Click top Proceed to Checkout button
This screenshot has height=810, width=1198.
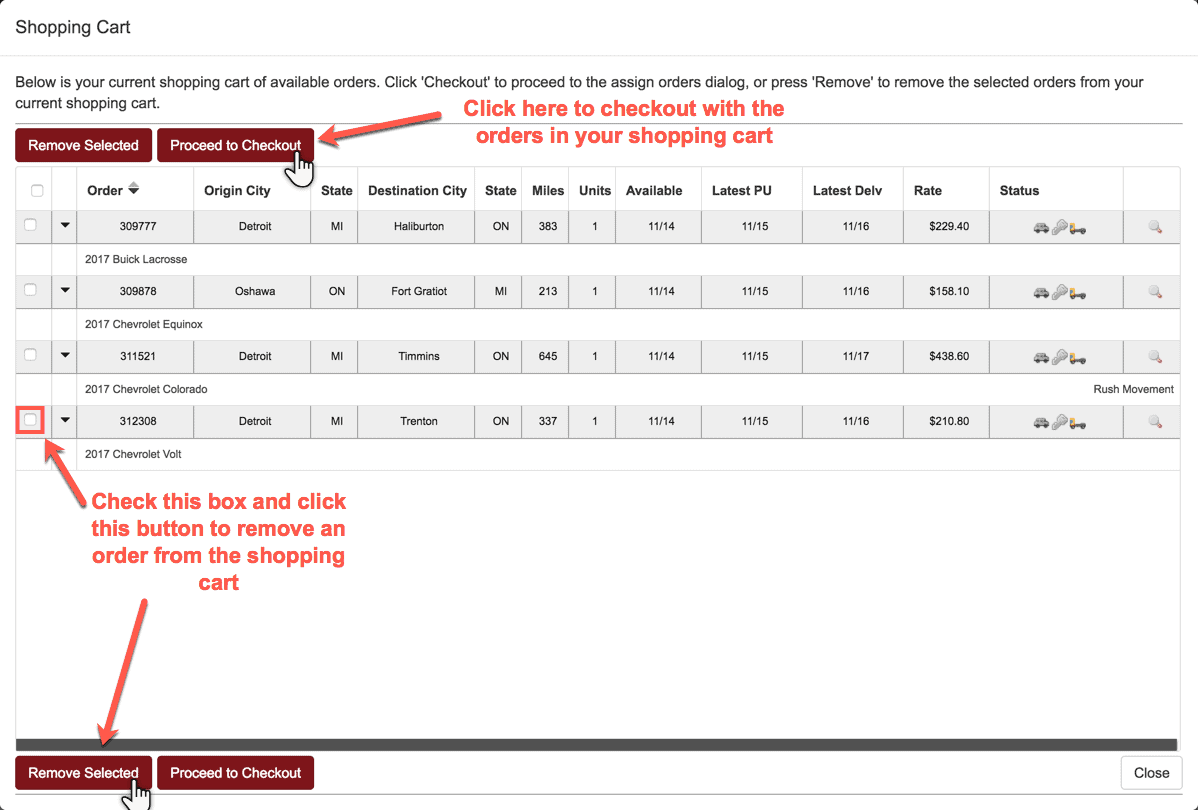pos(235,145)
